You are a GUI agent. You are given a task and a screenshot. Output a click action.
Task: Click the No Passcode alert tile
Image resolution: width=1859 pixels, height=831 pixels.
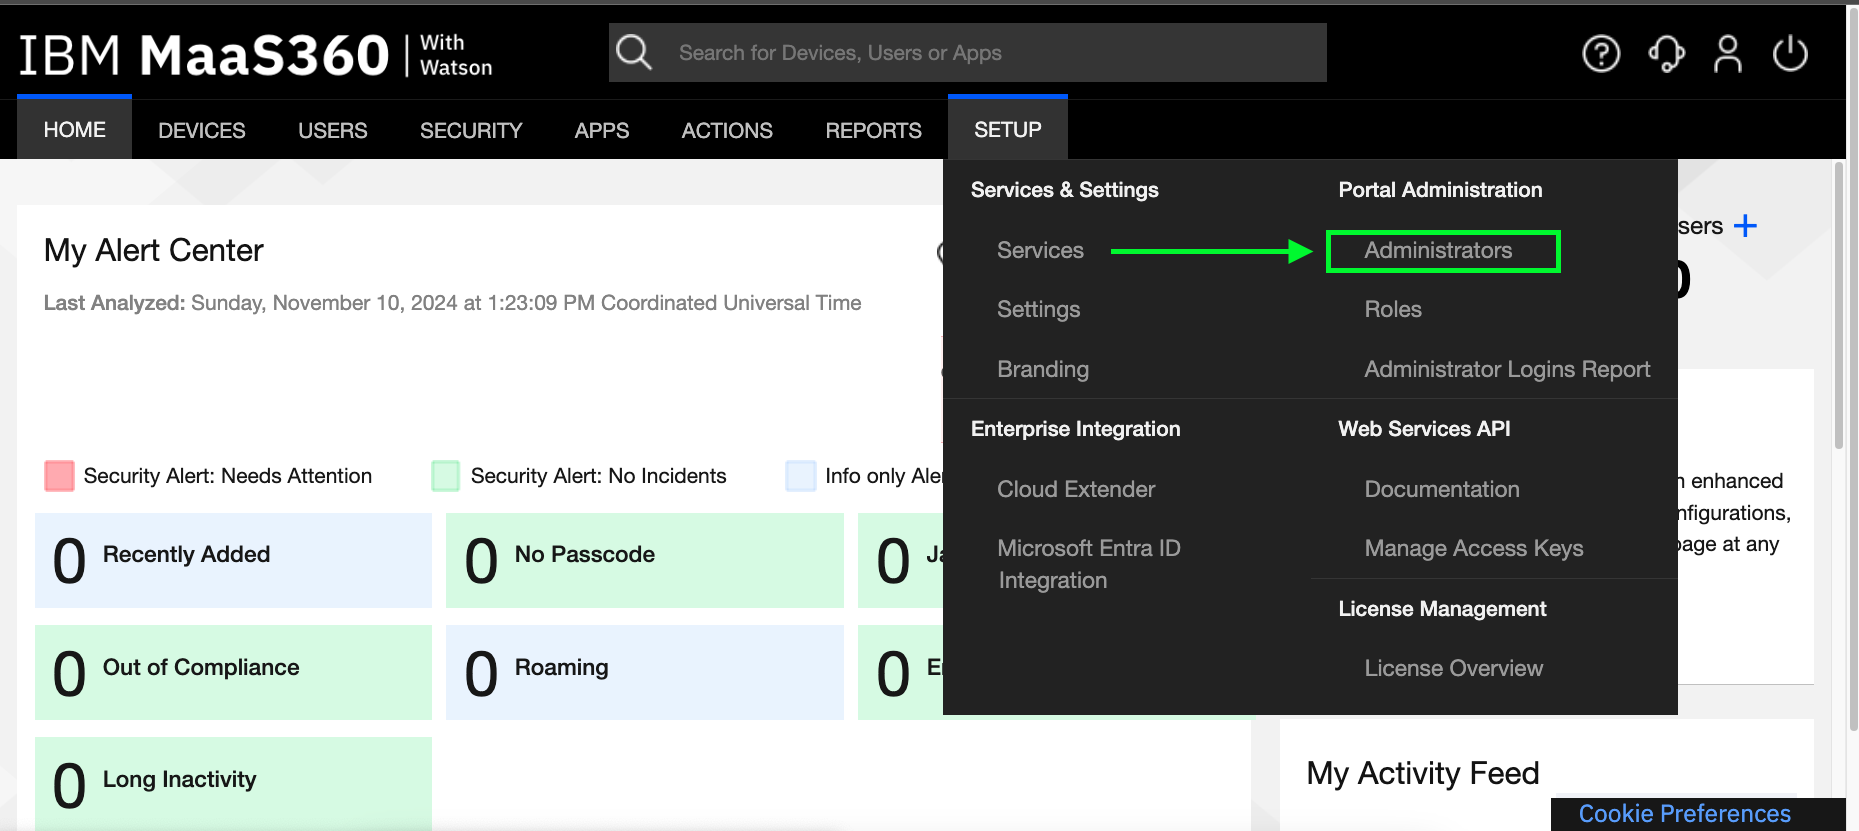point(645,560)
